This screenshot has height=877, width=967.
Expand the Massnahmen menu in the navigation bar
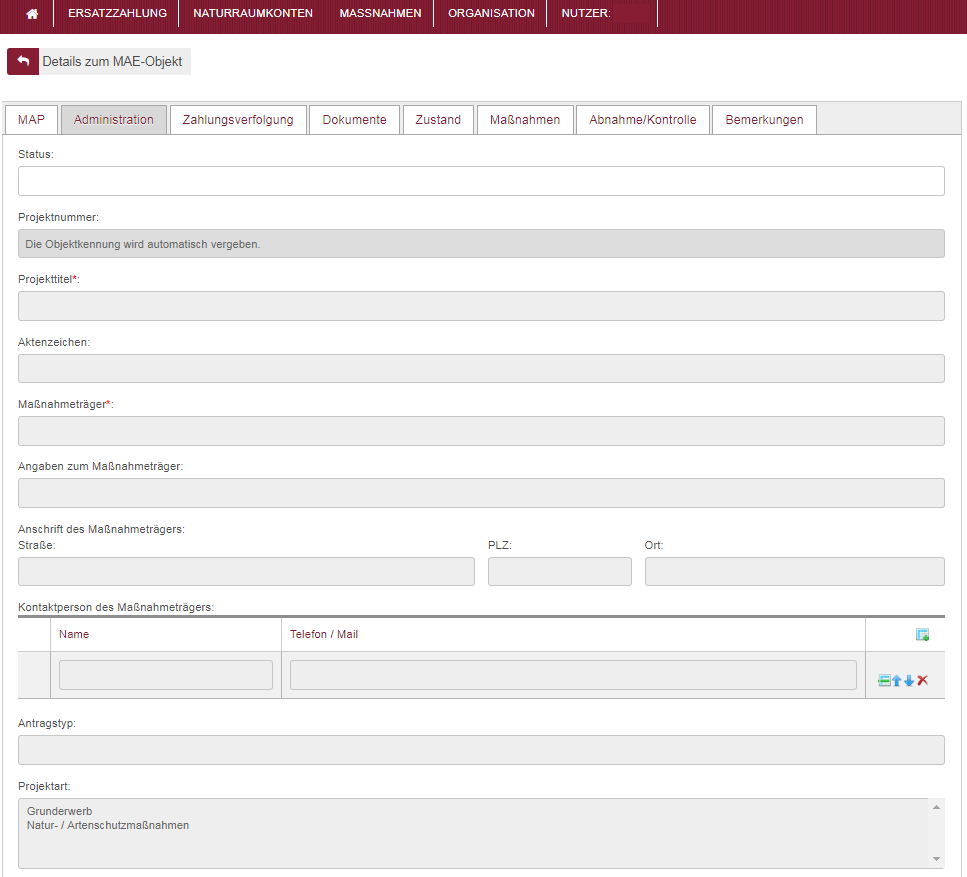[x=380, y=14]
